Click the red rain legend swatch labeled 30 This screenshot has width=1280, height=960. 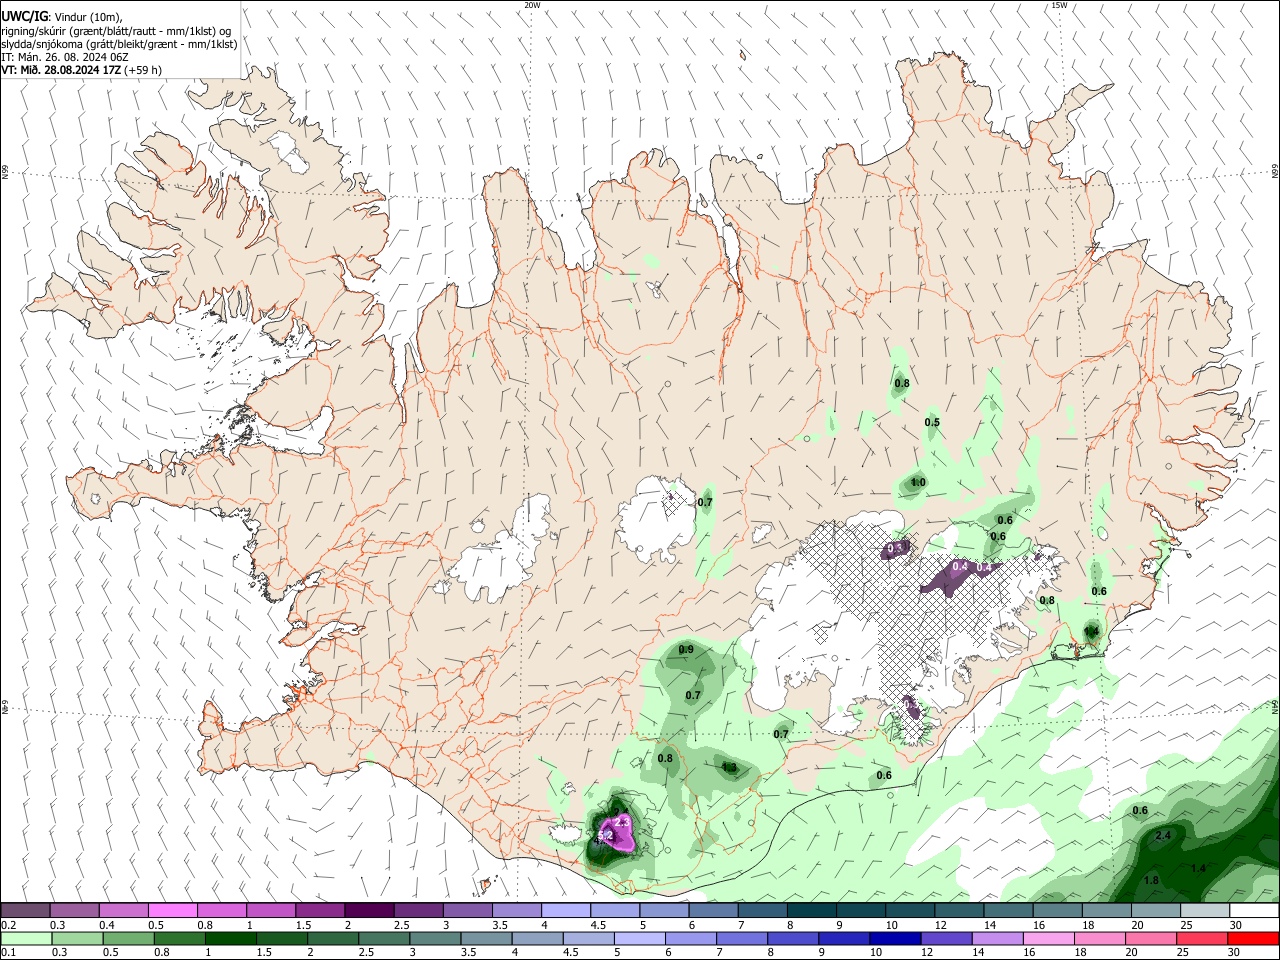click(1254, 938)
